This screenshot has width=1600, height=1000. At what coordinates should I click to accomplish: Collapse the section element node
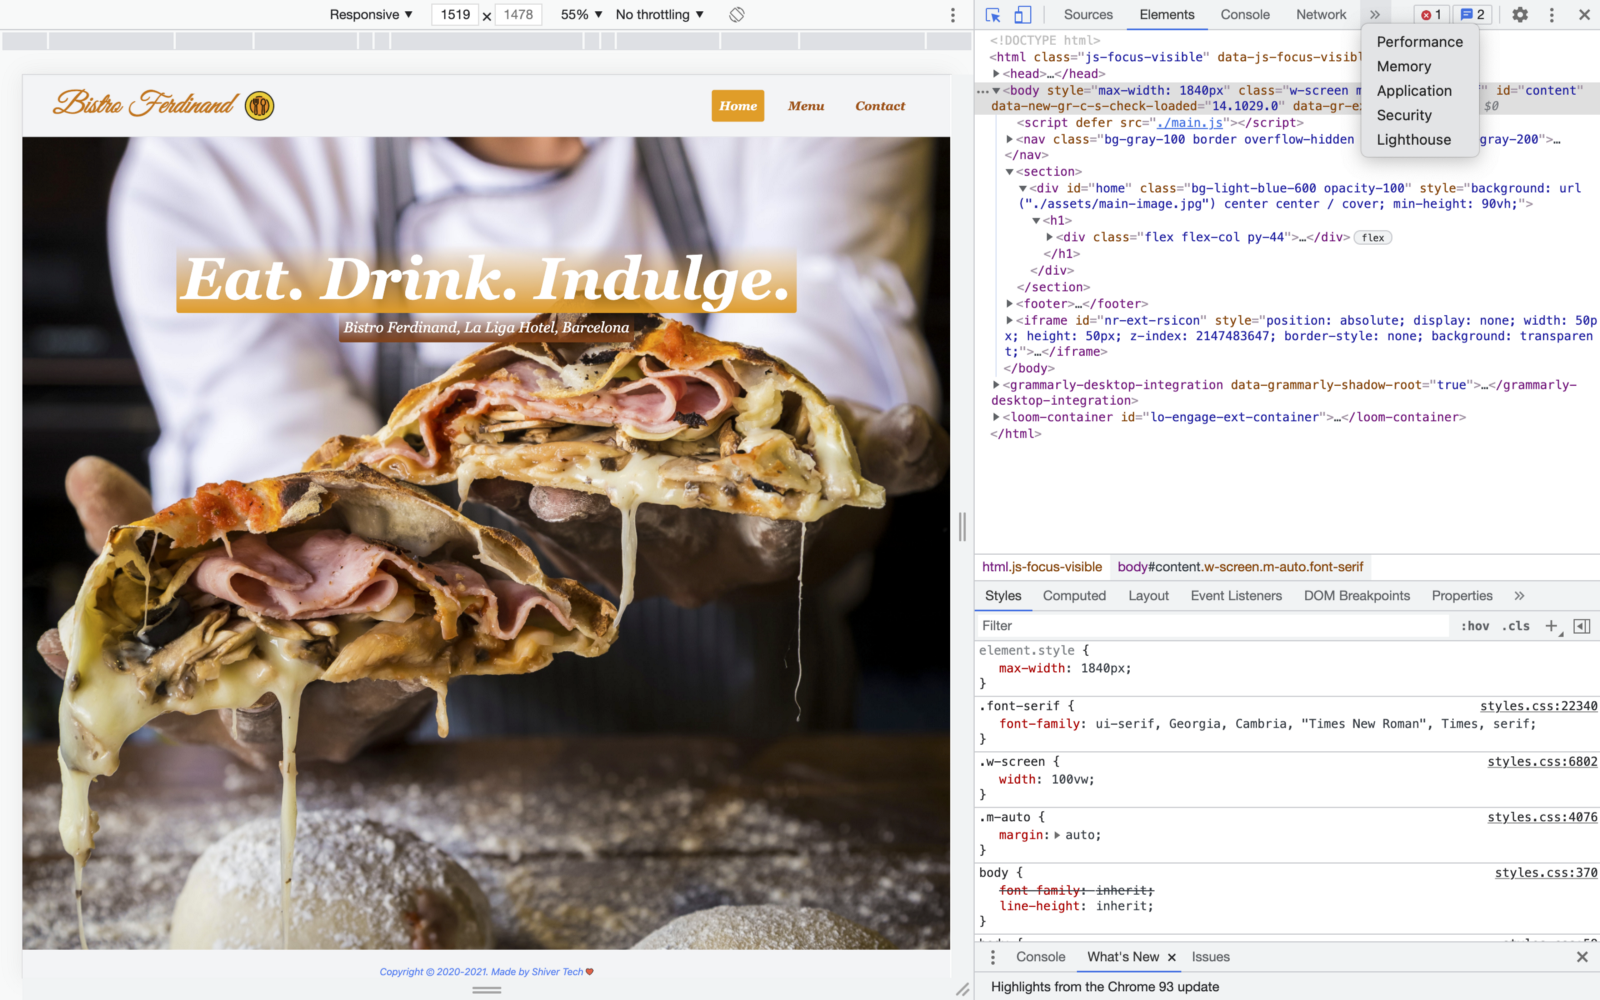coord(1009,172)
